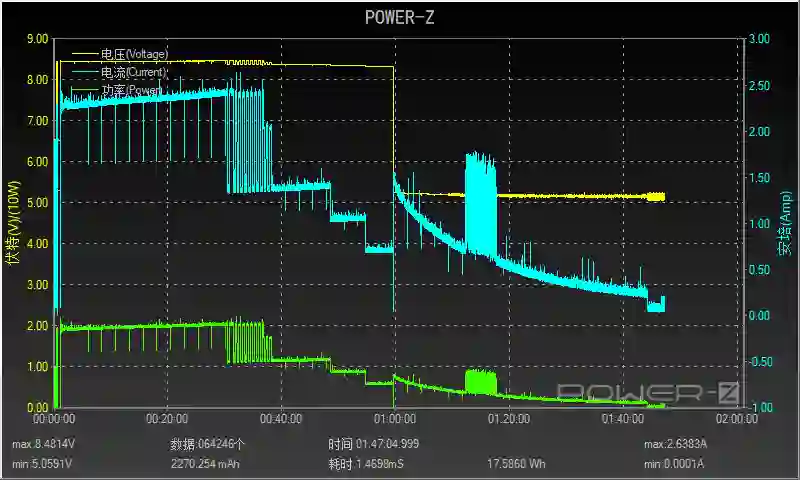Click the 6.00 tick on the voltage axis
Viewport: 800px width, 480px height.
click(37, 162)
